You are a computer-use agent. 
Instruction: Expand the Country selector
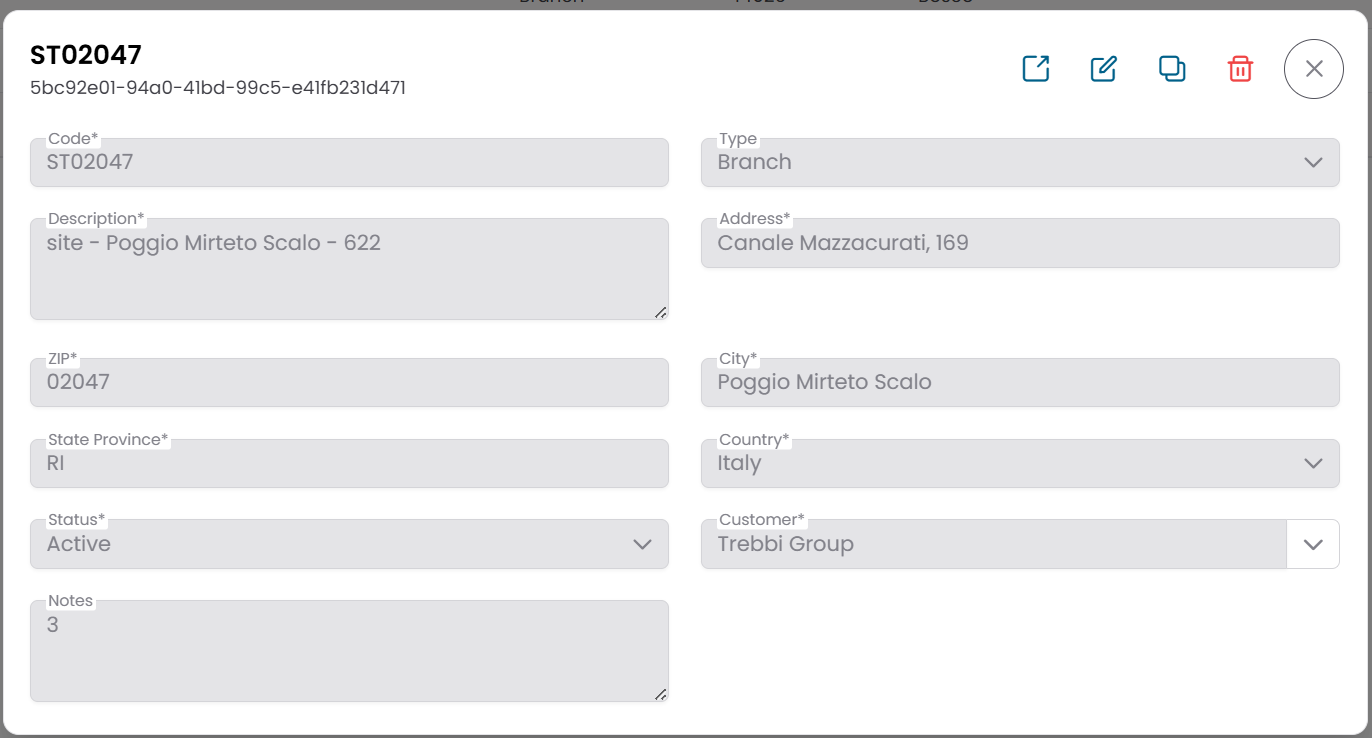pos(1315,463)
